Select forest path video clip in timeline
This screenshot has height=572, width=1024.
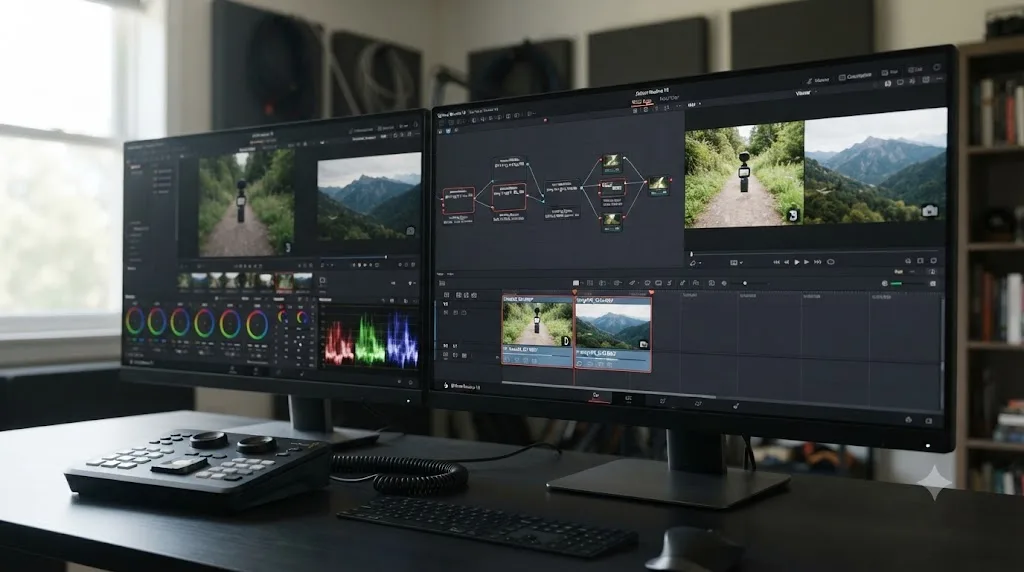click(x=537, y=321)
